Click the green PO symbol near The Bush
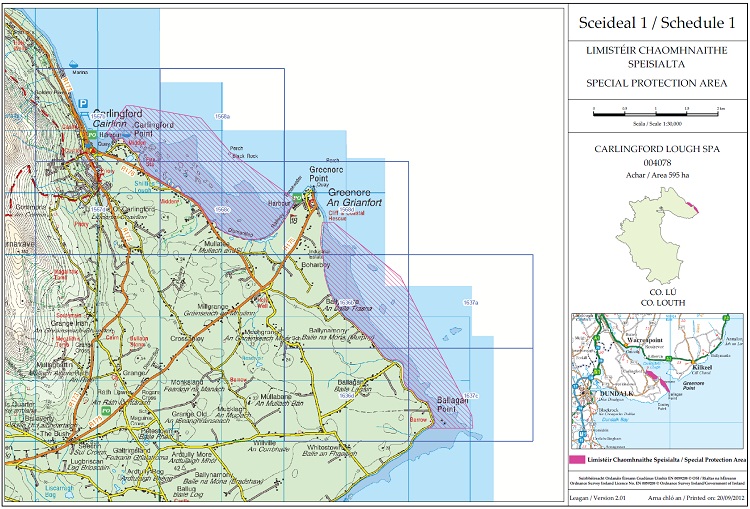This screenshot has width=750, height=509. [x=108, y=410]
